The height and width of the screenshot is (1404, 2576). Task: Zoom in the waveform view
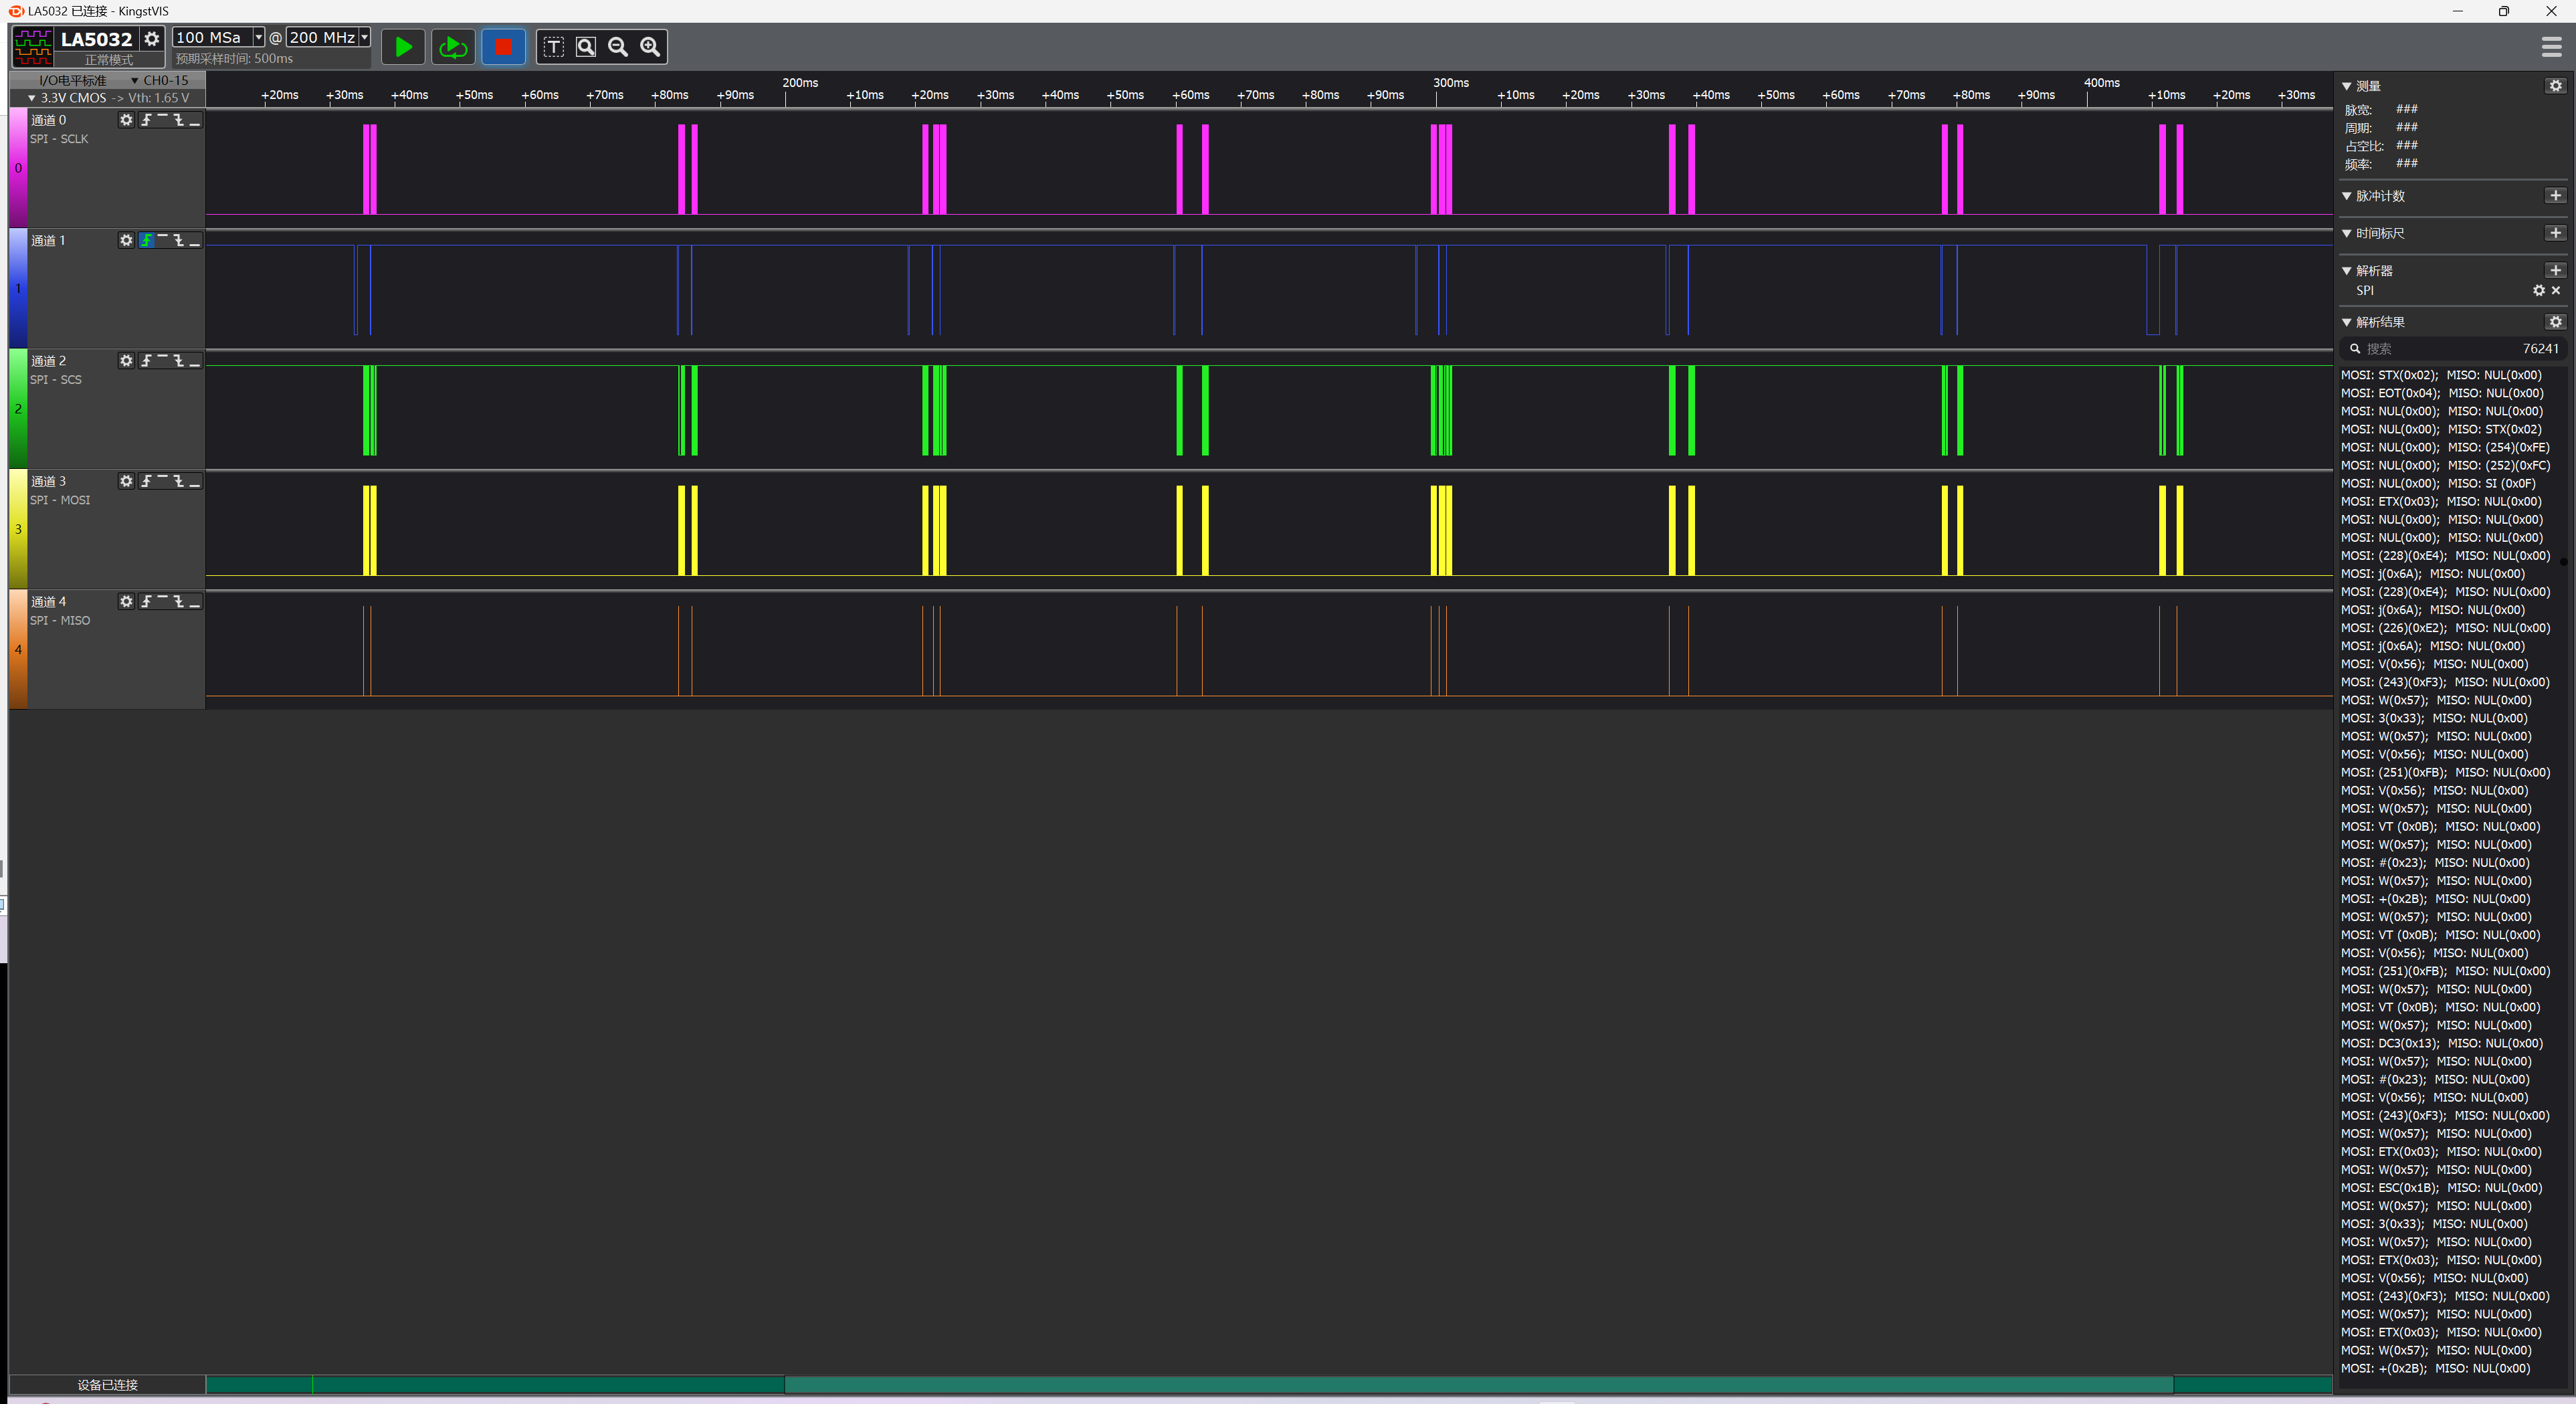click(650, 47)
